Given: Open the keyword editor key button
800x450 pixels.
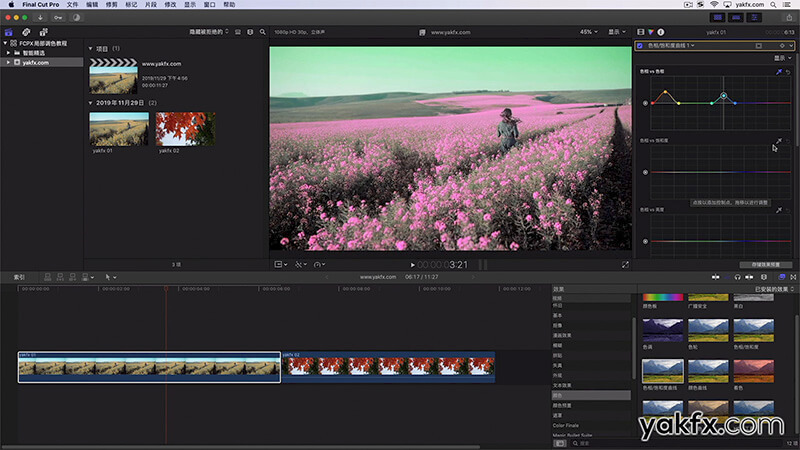Looking at the screenshot, I should pyautogui.click(x=58, y=17).
